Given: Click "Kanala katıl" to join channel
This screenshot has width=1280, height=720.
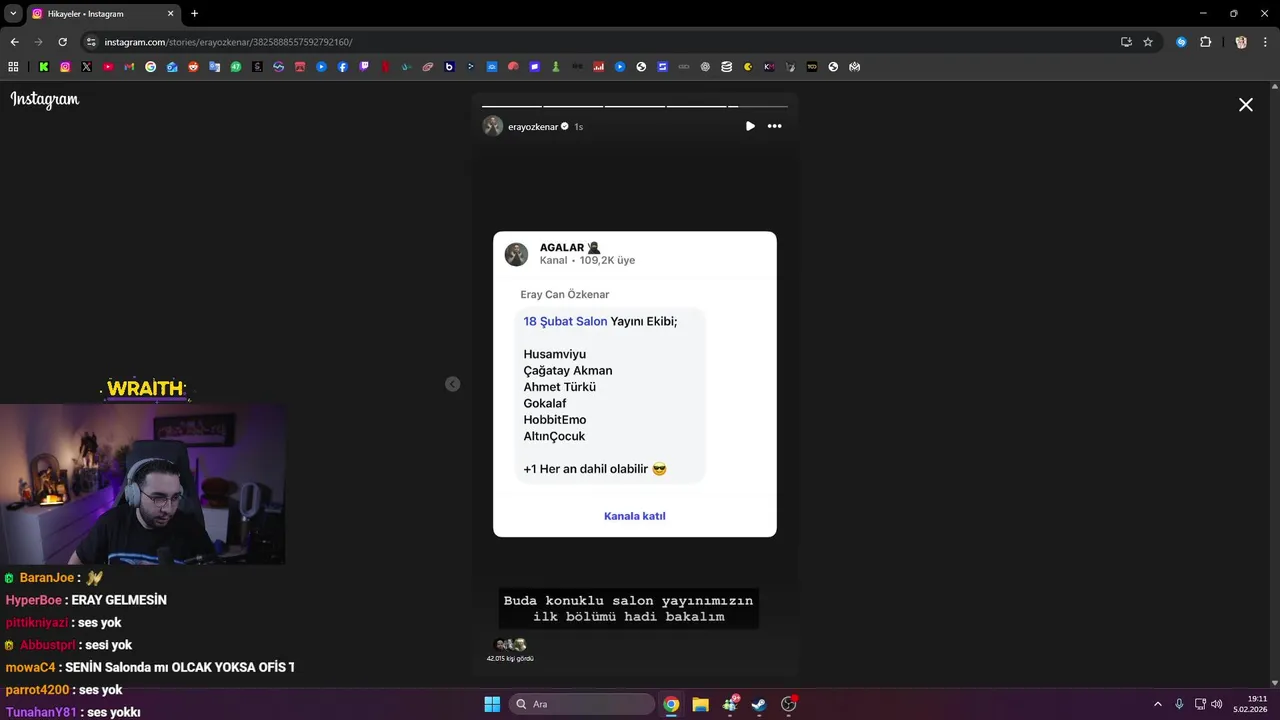Looking at the screenshot, I should coord(635,516).
